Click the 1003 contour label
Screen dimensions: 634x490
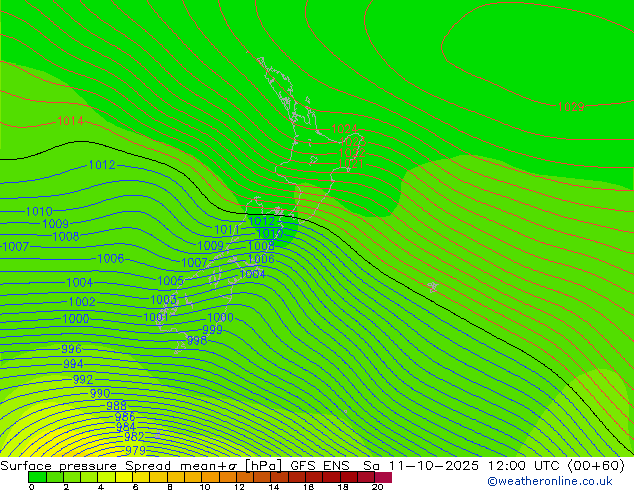[164, 300]
